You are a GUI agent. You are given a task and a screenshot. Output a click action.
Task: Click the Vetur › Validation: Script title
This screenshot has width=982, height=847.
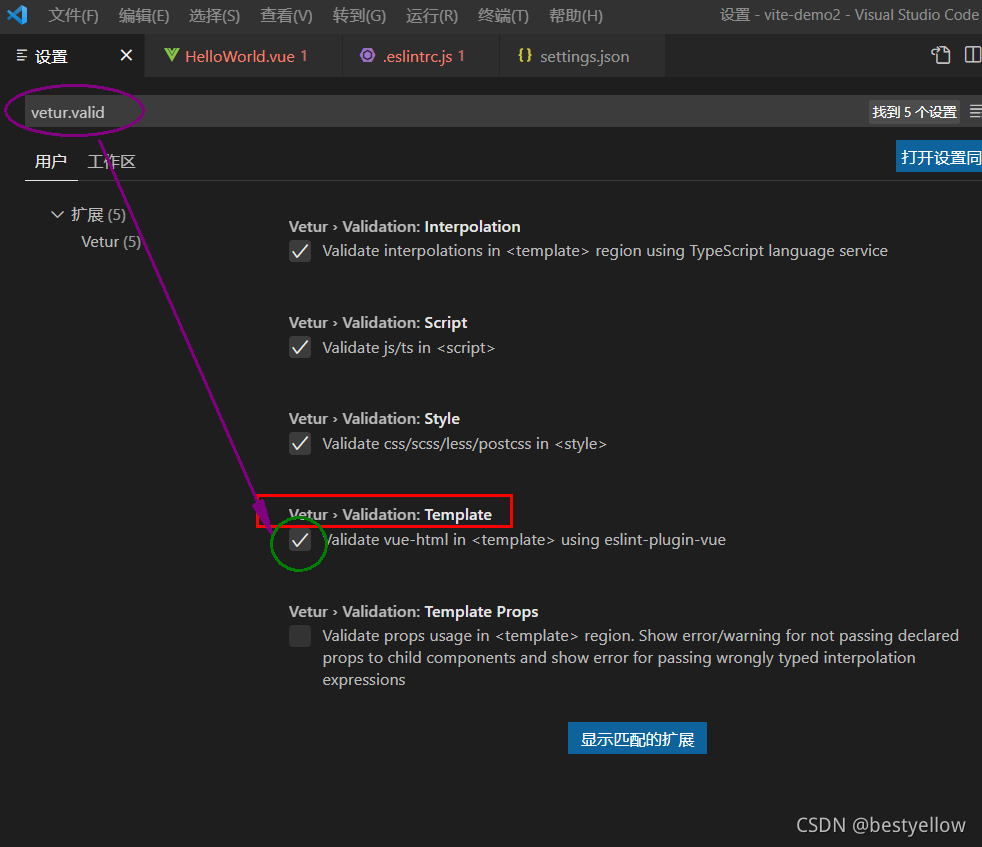coord(378,323)
